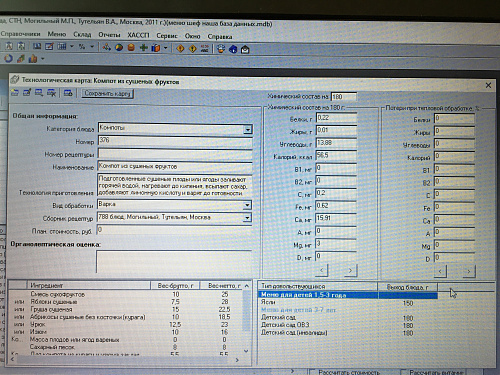Viewport: 500px width, 375px height.
Task: Click the 'Номер рецептуры' input field
Action: pos(175,154)
